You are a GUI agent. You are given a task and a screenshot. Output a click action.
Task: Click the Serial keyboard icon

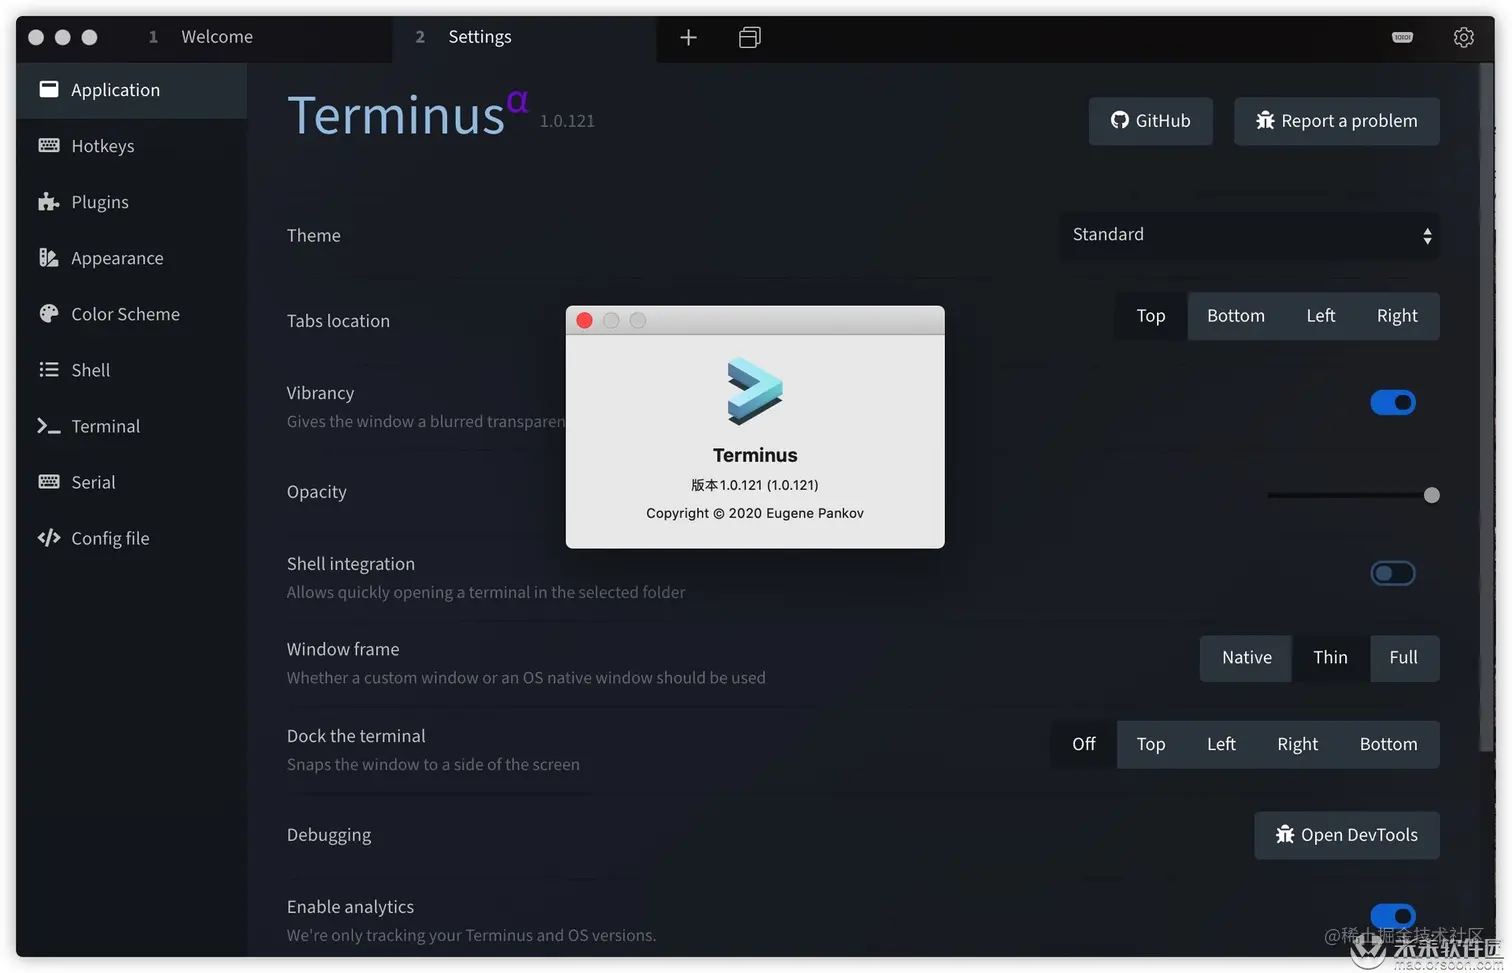48,482
